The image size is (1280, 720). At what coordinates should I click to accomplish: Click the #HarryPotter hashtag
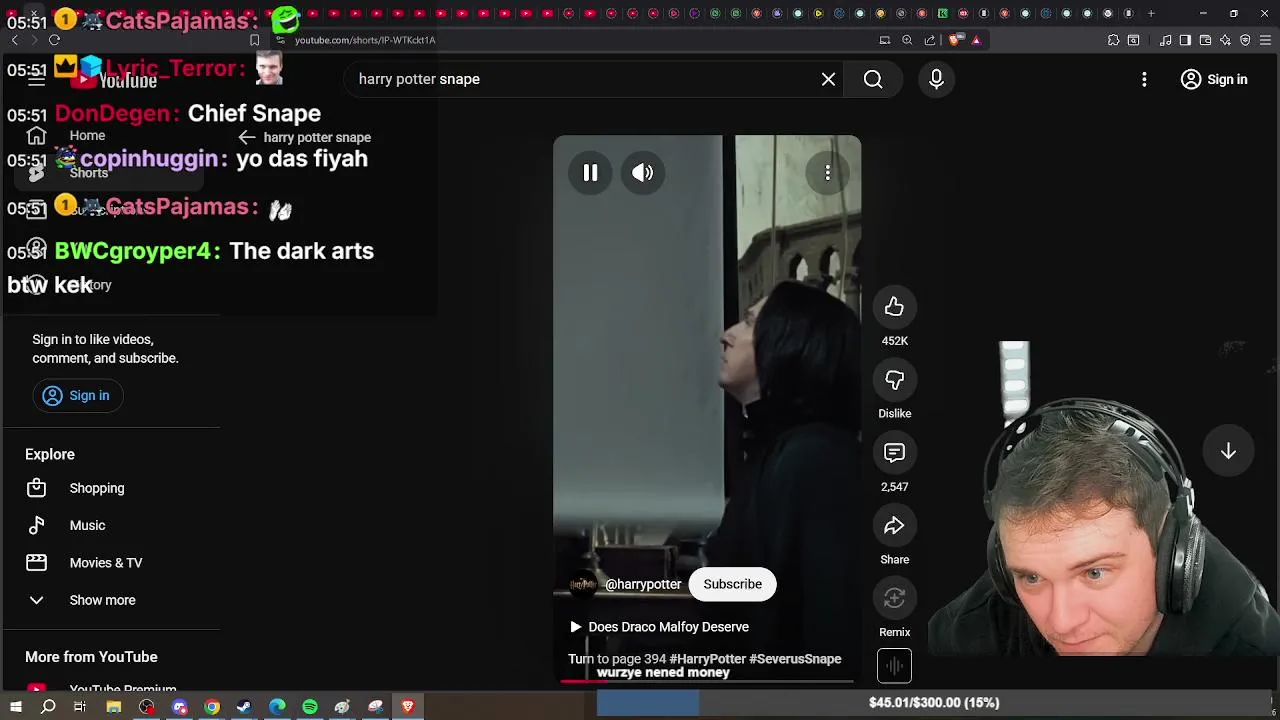pos(708,659)
